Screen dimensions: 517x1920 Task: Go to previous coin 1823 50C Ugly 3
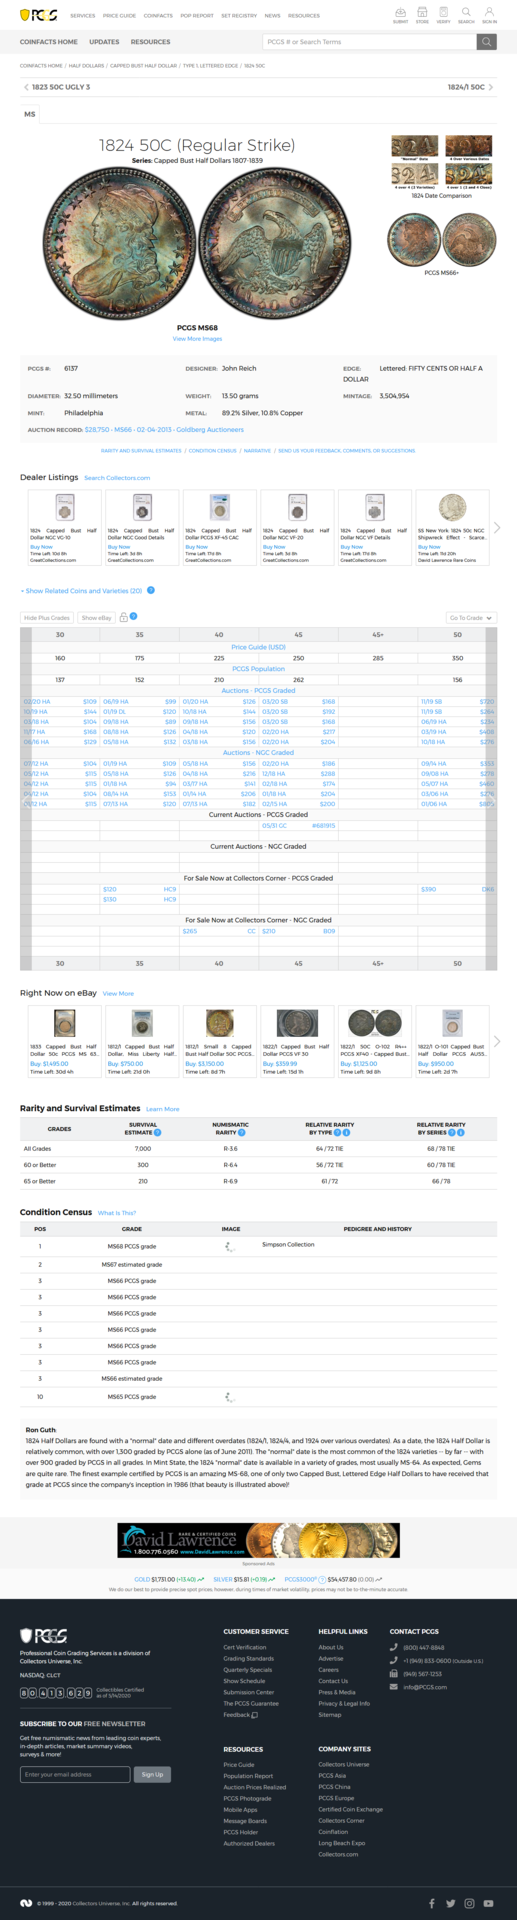click(x=57, y=87)
